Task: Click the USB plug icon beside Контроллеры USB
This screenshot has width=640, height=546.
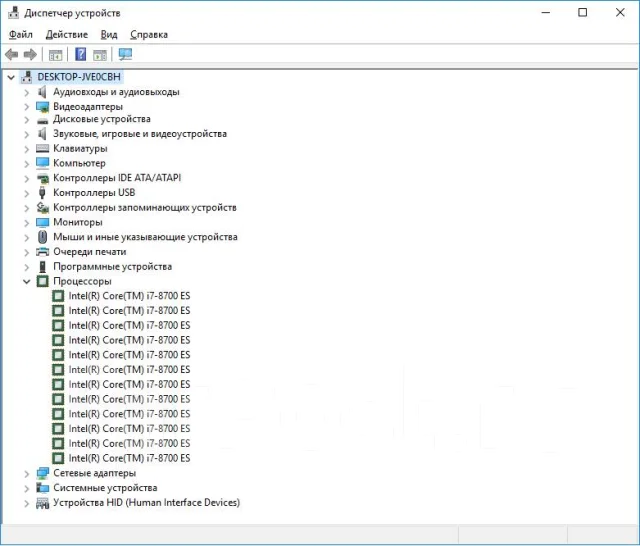Action: [42, 193]
